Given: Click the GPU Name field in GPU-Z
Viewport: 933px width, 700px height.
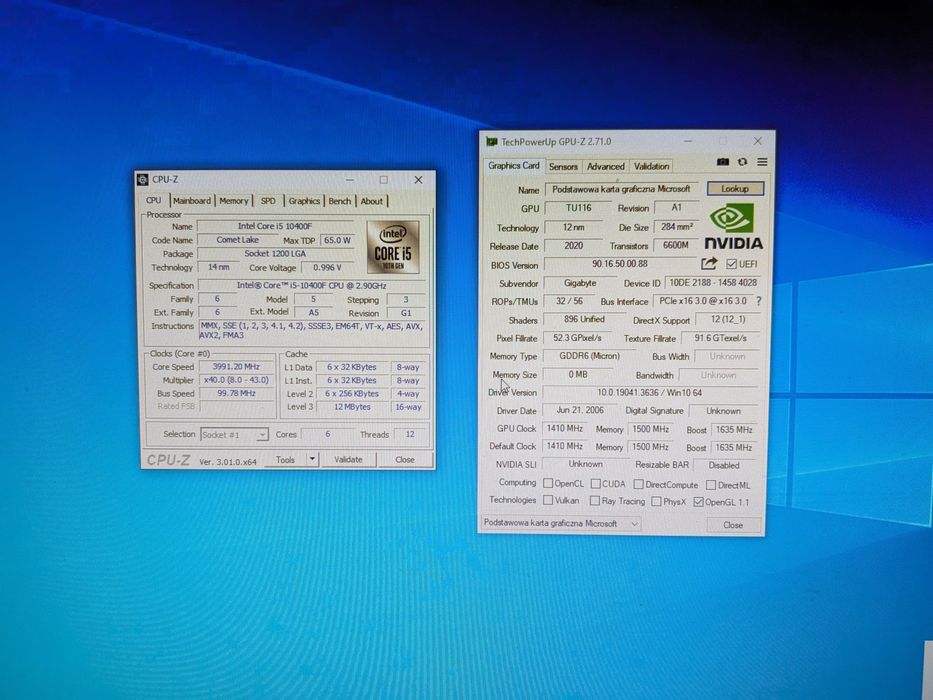Looking at the screenshot, I should point(621,189).
